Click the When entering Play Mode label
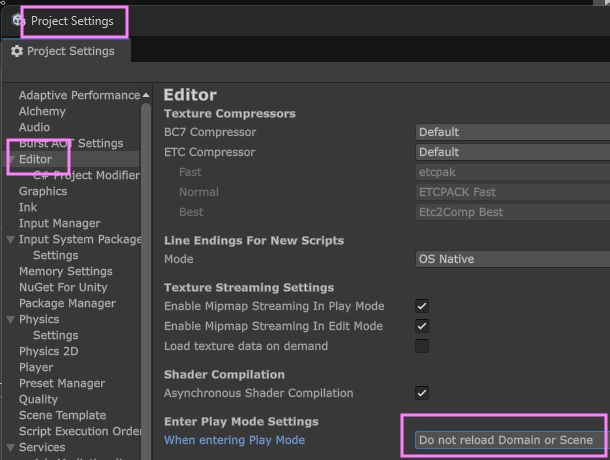Image resolution: width=610 pixels, height=460 pixels. (235, 440)
